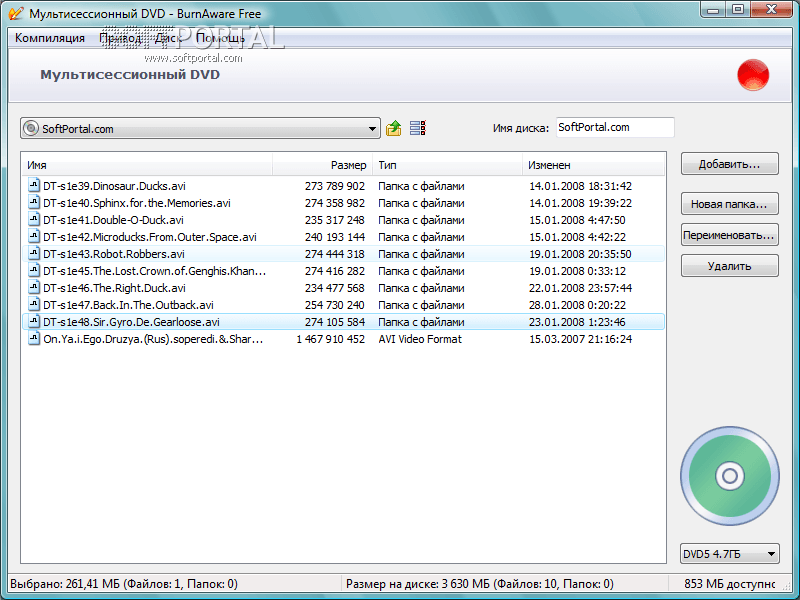Select file name DT-s1e46.The.Right.Duck.avi
Screen dimensions: 800x600
pos(114,288)
